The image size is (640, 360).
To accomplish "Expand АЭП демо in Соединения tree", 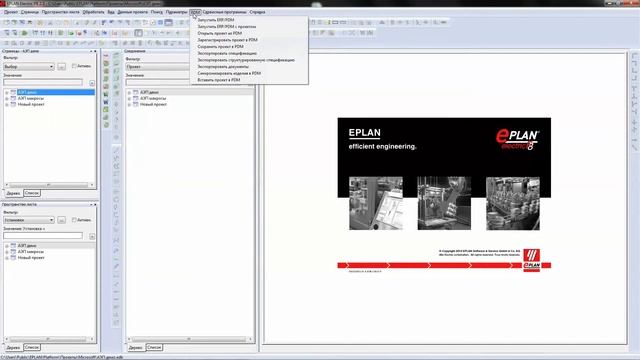I will tap(129, 93).
